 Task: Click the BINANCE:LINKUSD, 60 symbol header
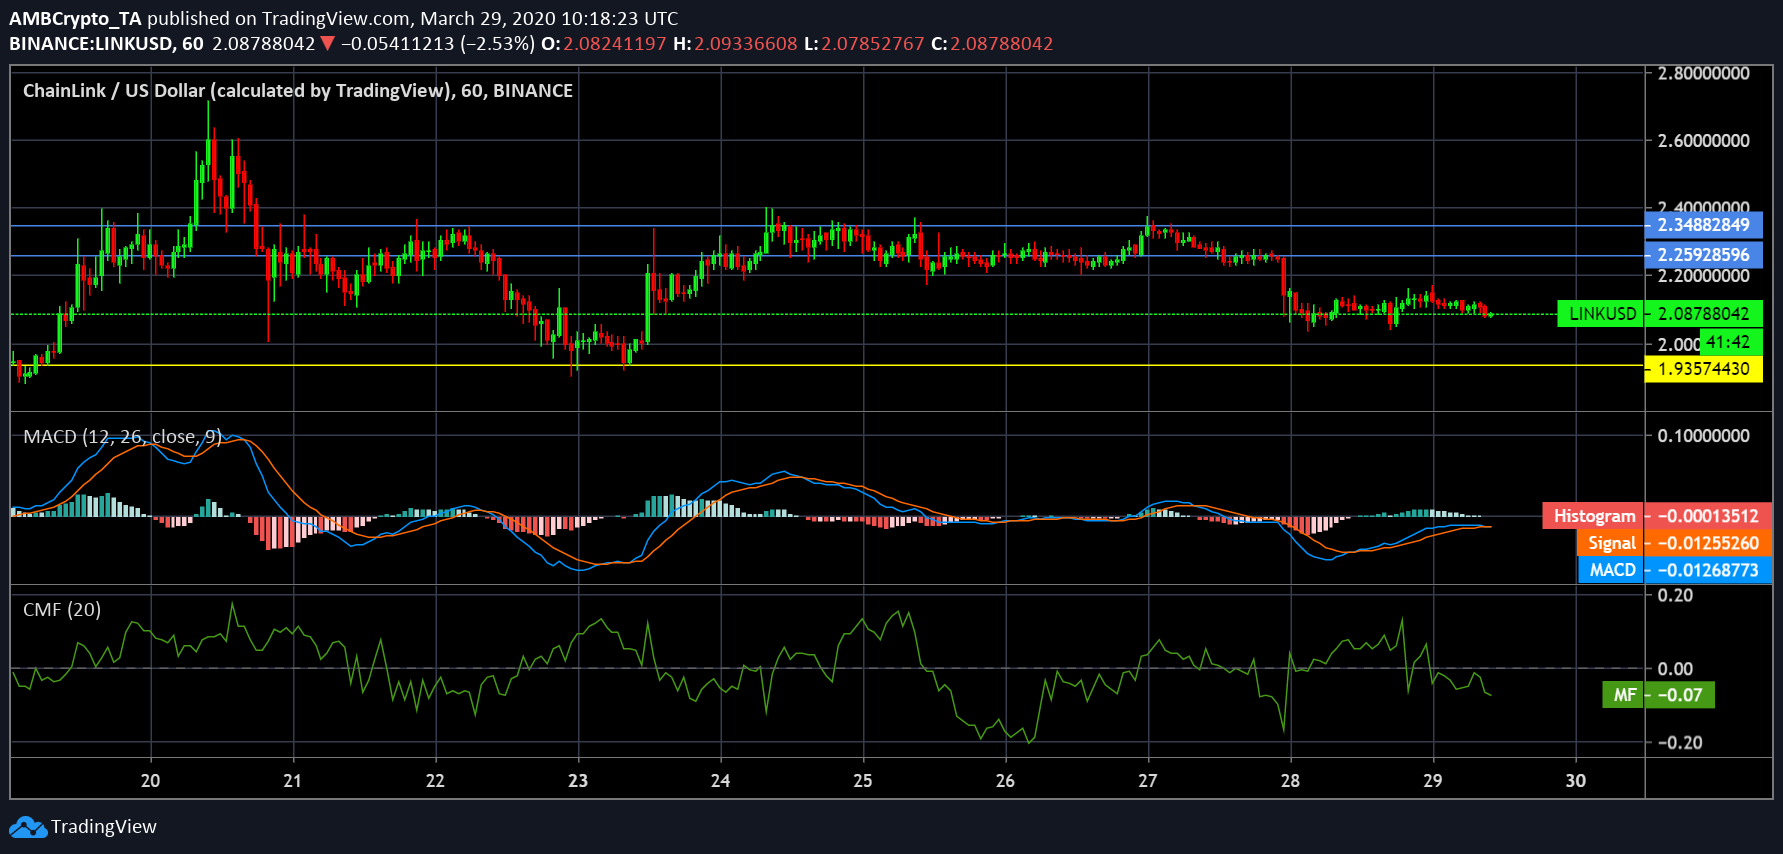point(106,43)
